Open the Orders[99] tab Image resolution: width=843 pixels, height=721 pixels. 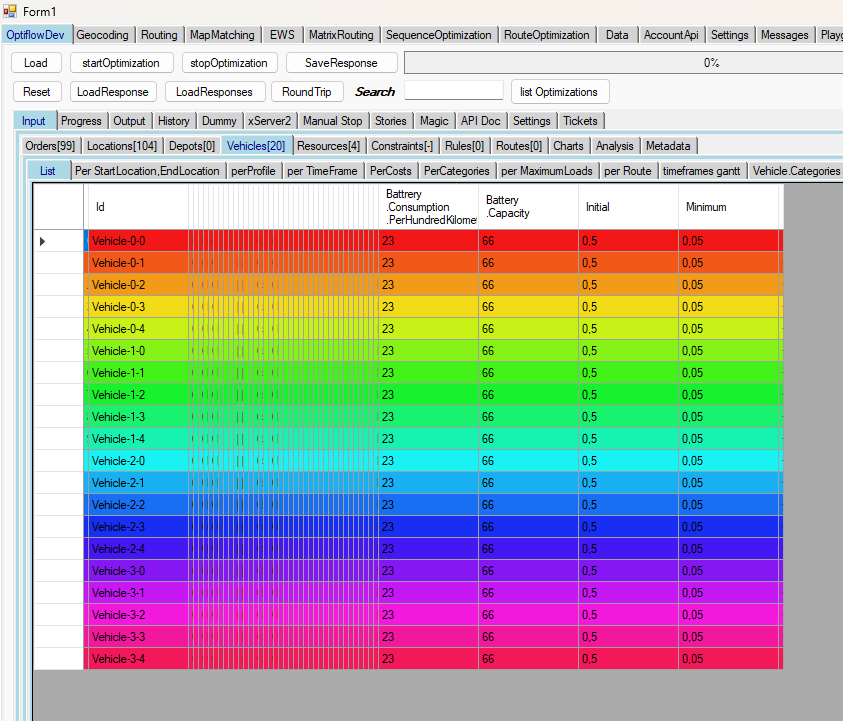coord(50,146)
